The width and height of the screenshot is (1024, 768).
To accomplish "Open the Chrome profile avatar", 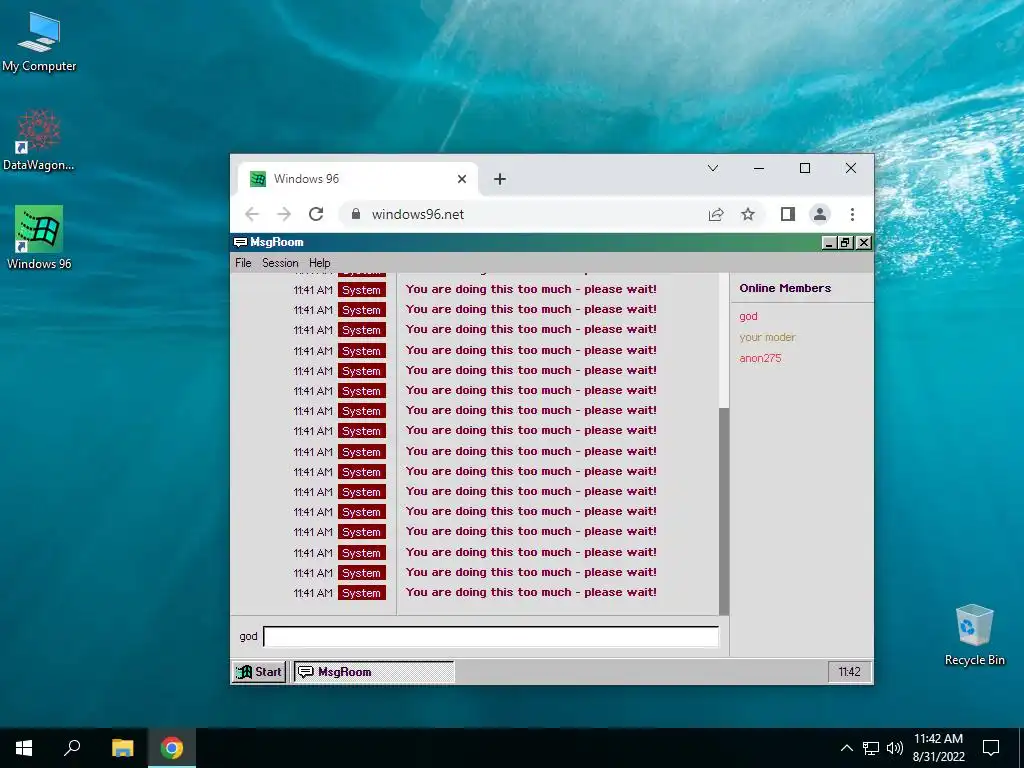I will [x=820, y=214].
